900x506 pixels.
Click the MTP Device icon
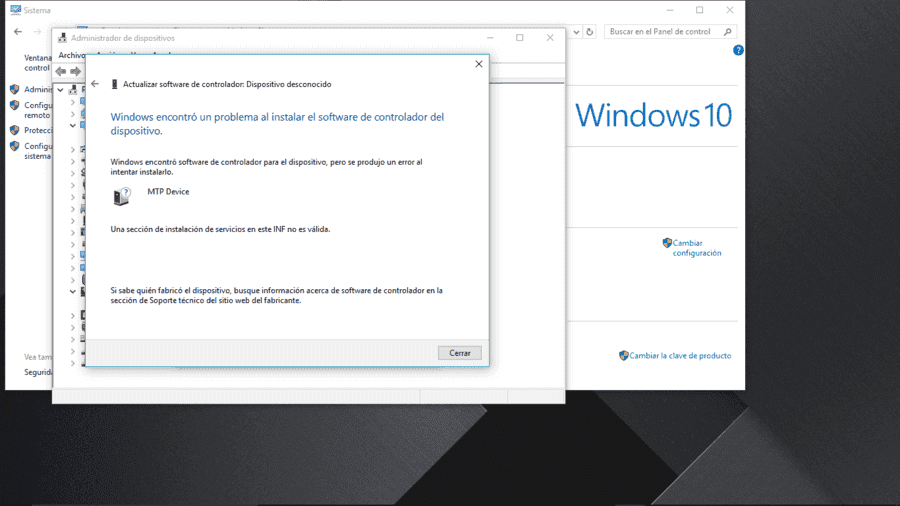[122, 196]
